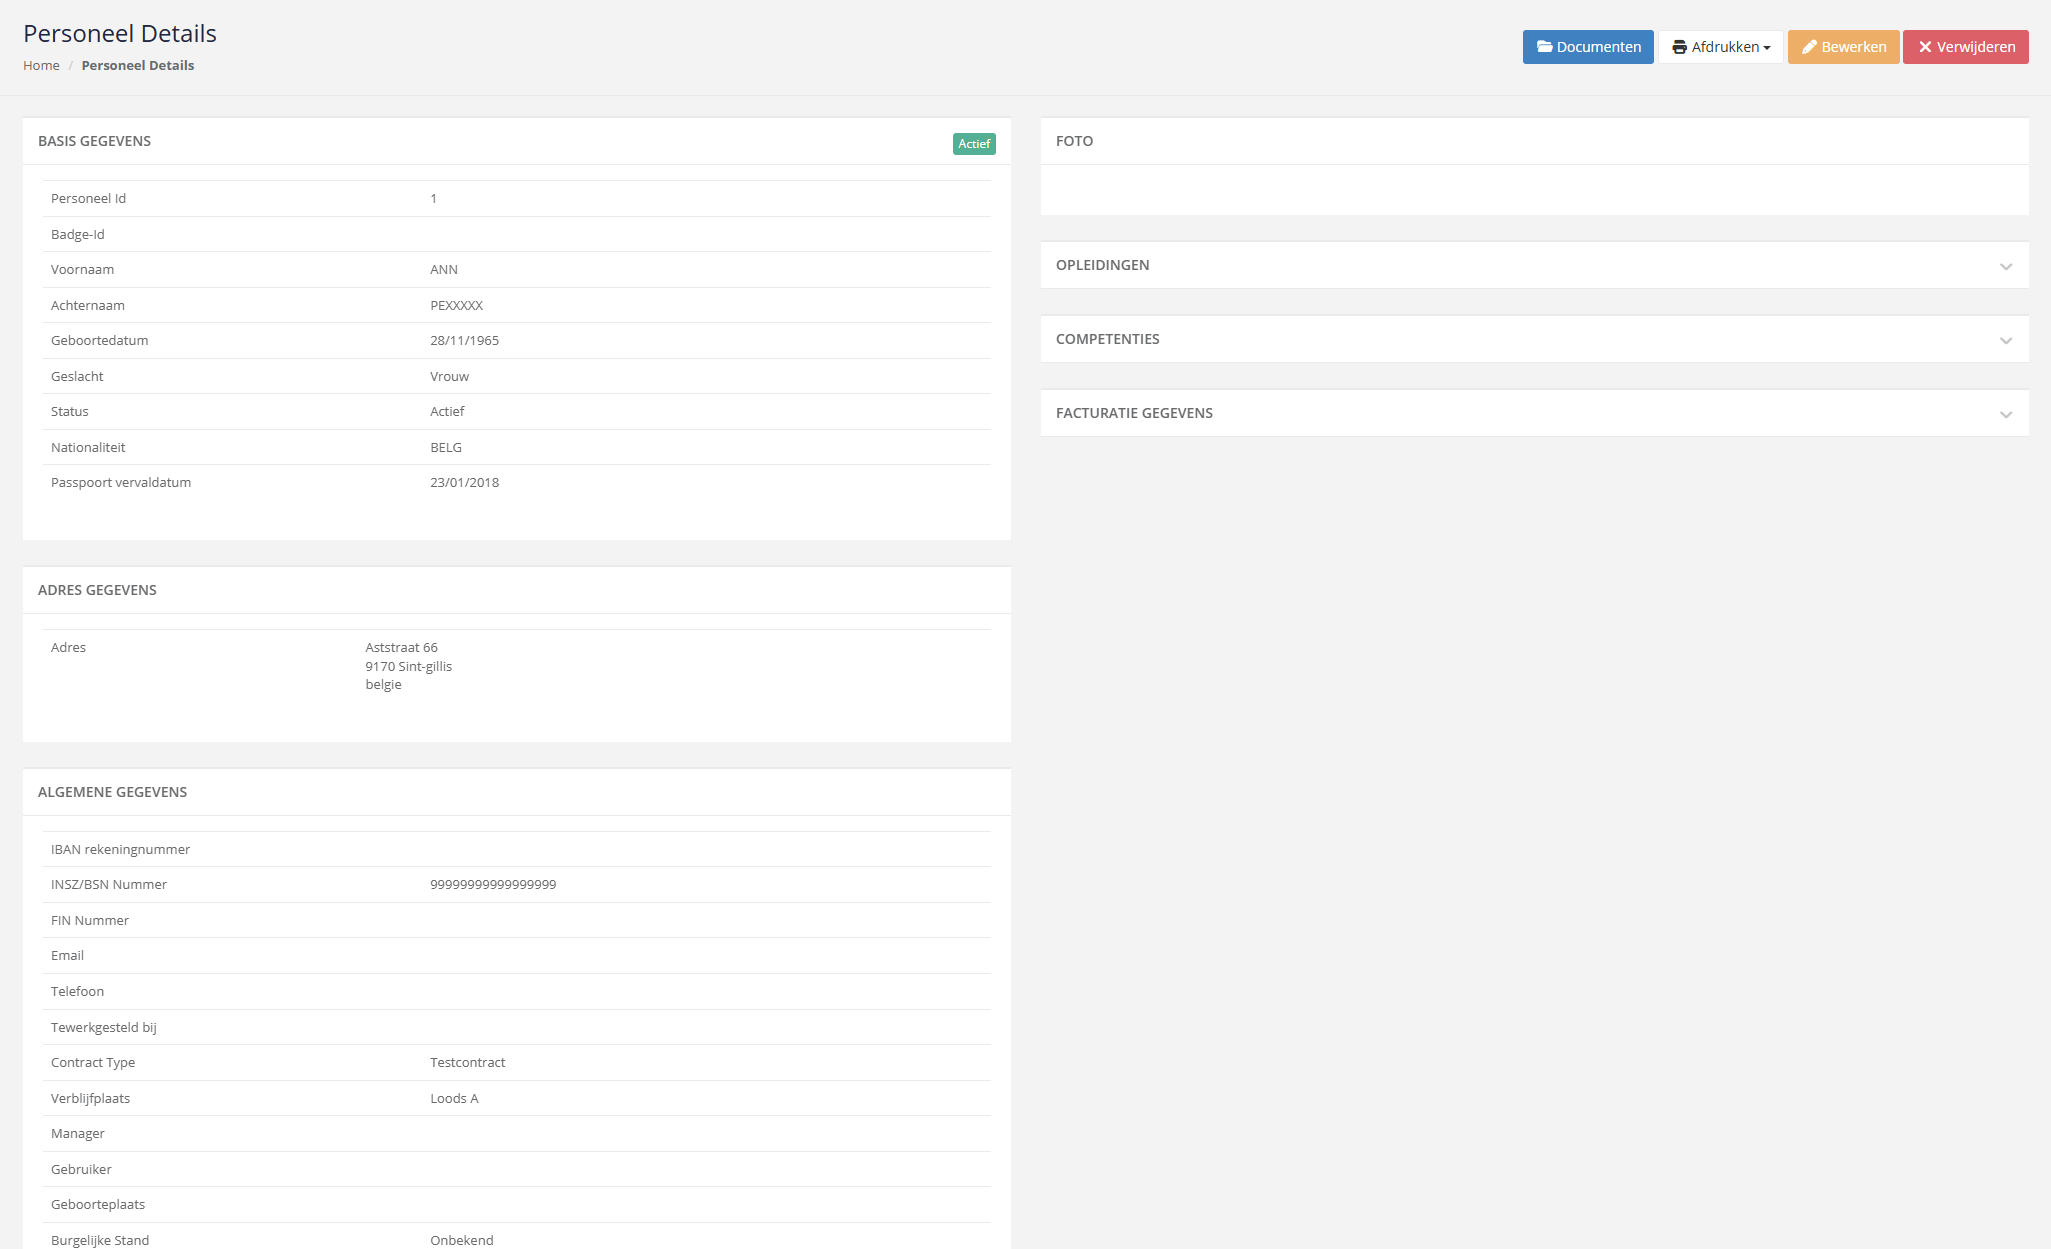Select the address line Aststraat 66
This screenshot has width=2051, height=1249.
[401, 648]
